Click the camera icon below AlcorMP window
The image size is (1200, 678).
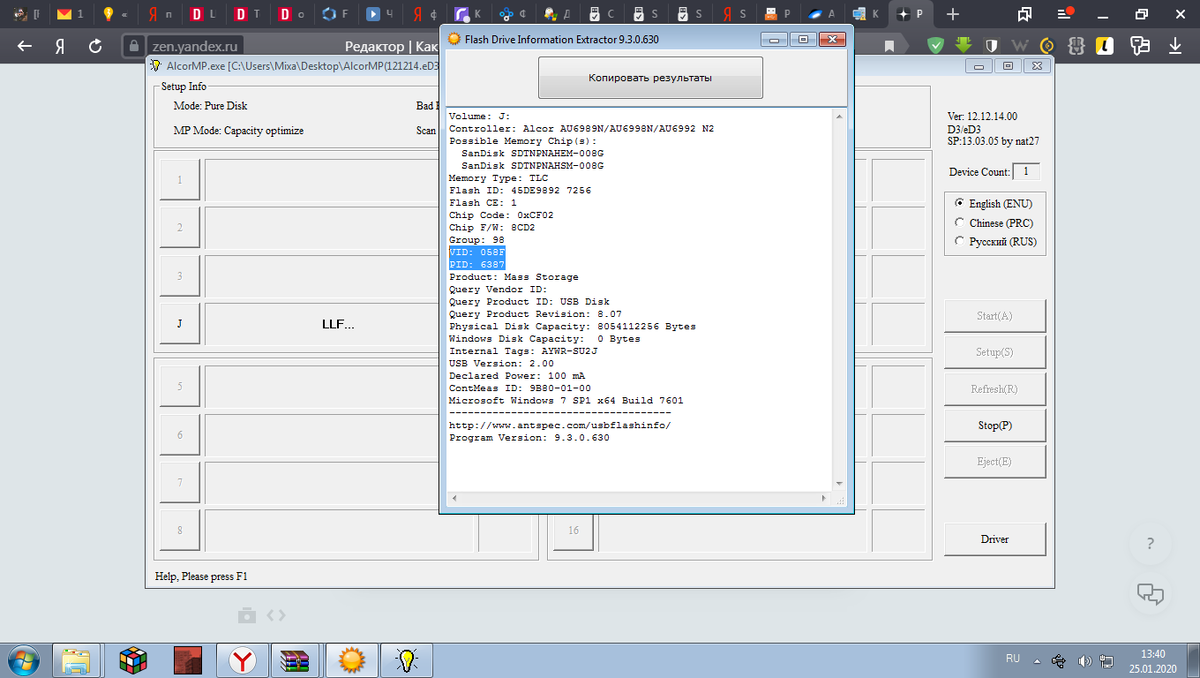(x=246, y=615)
